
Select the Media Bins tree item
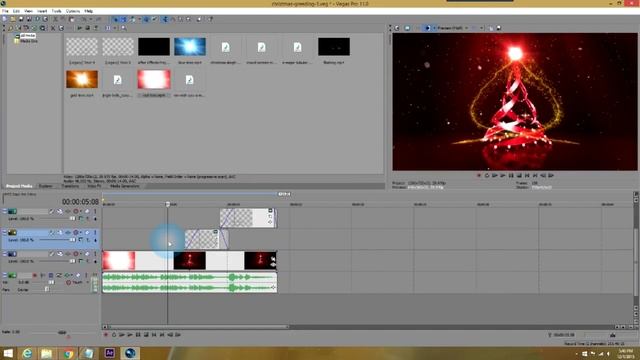29,41
